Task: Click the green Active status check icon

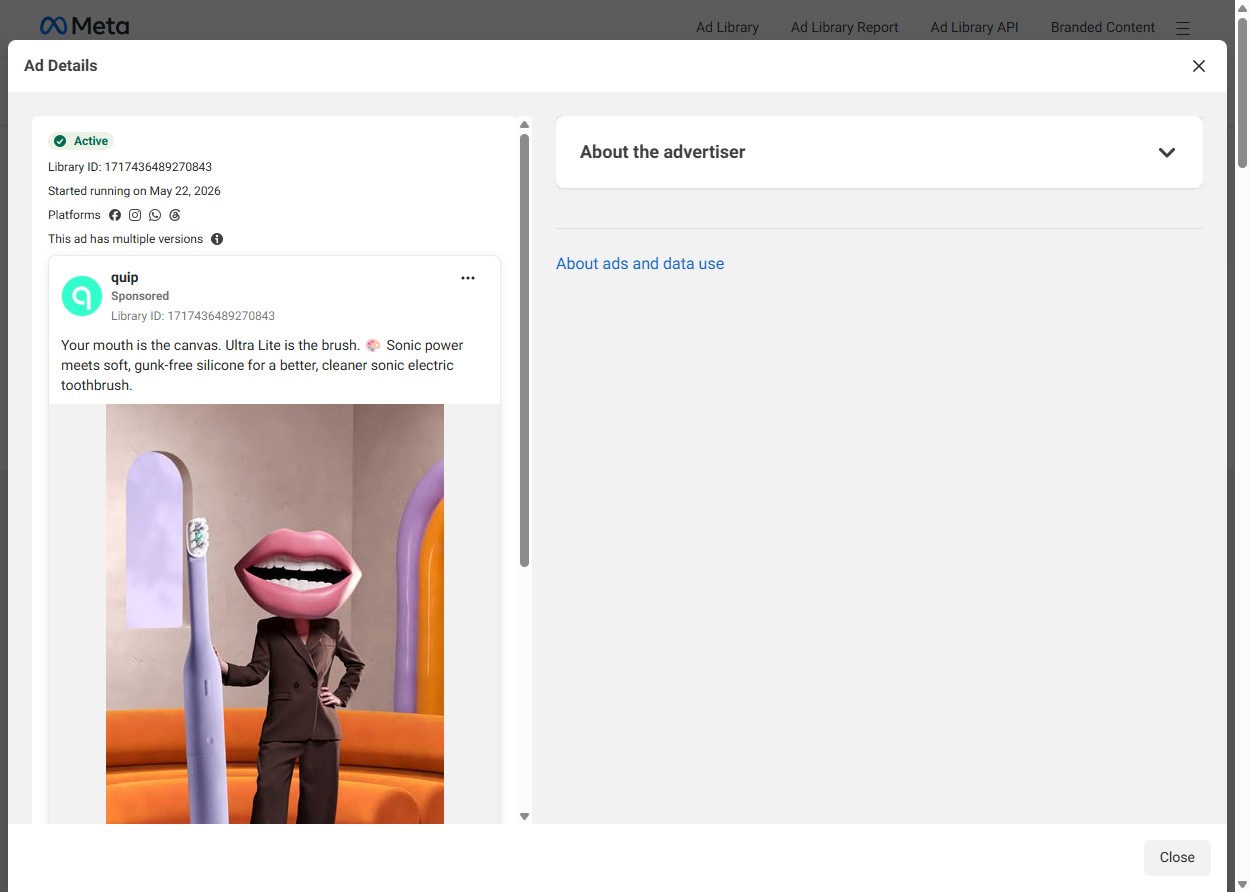Action: (x=60, y=141)
